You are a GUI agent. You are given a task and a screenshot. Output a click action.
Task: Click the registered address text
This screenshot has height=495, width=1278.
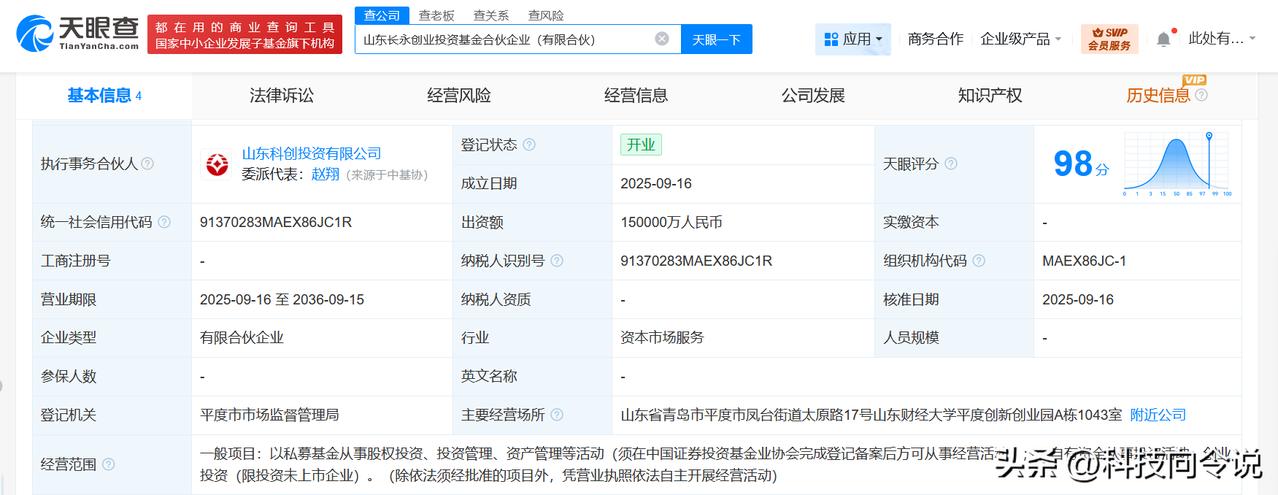point(871,415)
